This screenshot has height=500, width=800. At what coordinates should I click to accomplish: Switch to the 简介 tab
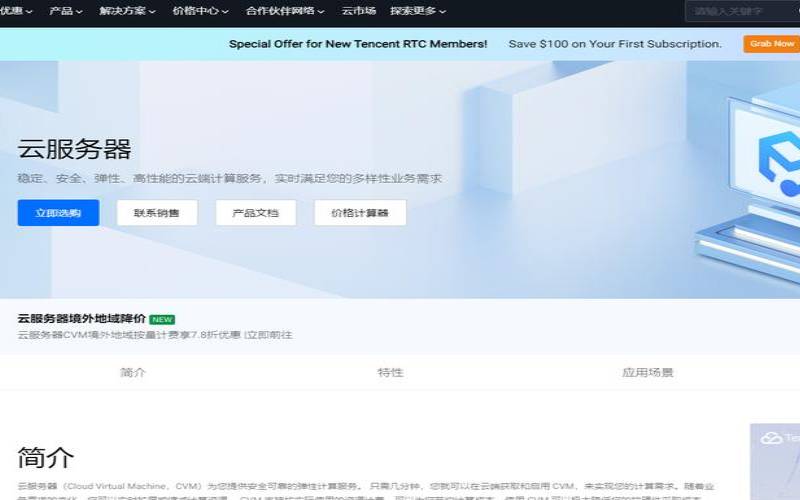point(133,373)
